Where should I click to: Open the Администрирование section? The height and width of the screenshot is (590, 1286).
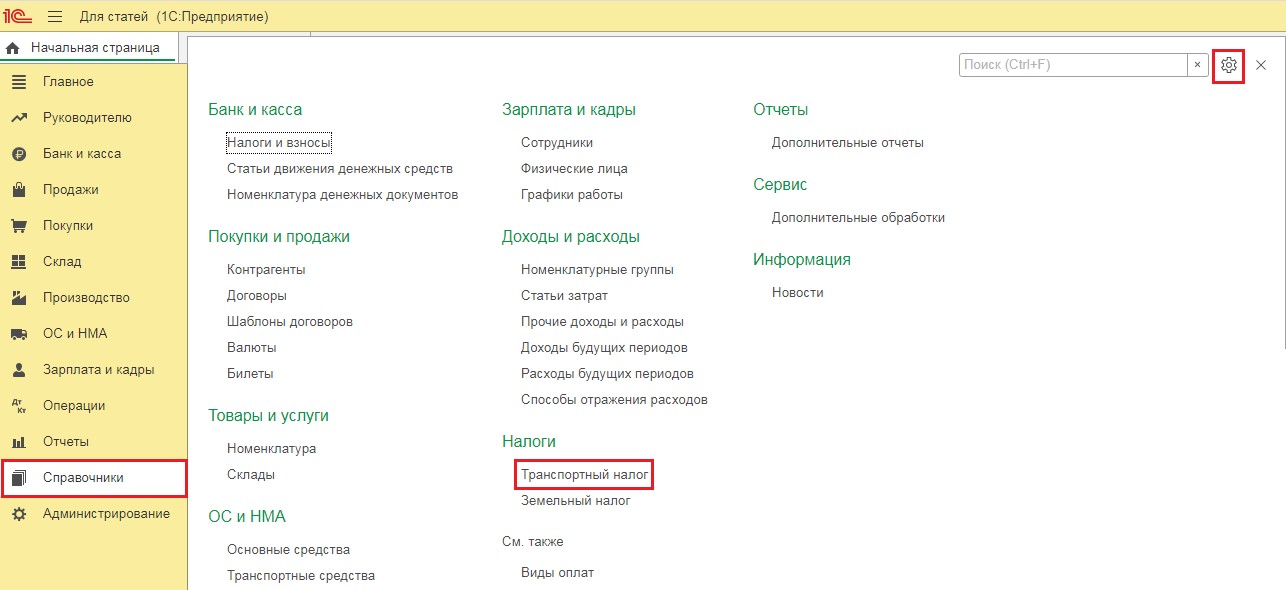pyautogui.click(x=106, y=514)
